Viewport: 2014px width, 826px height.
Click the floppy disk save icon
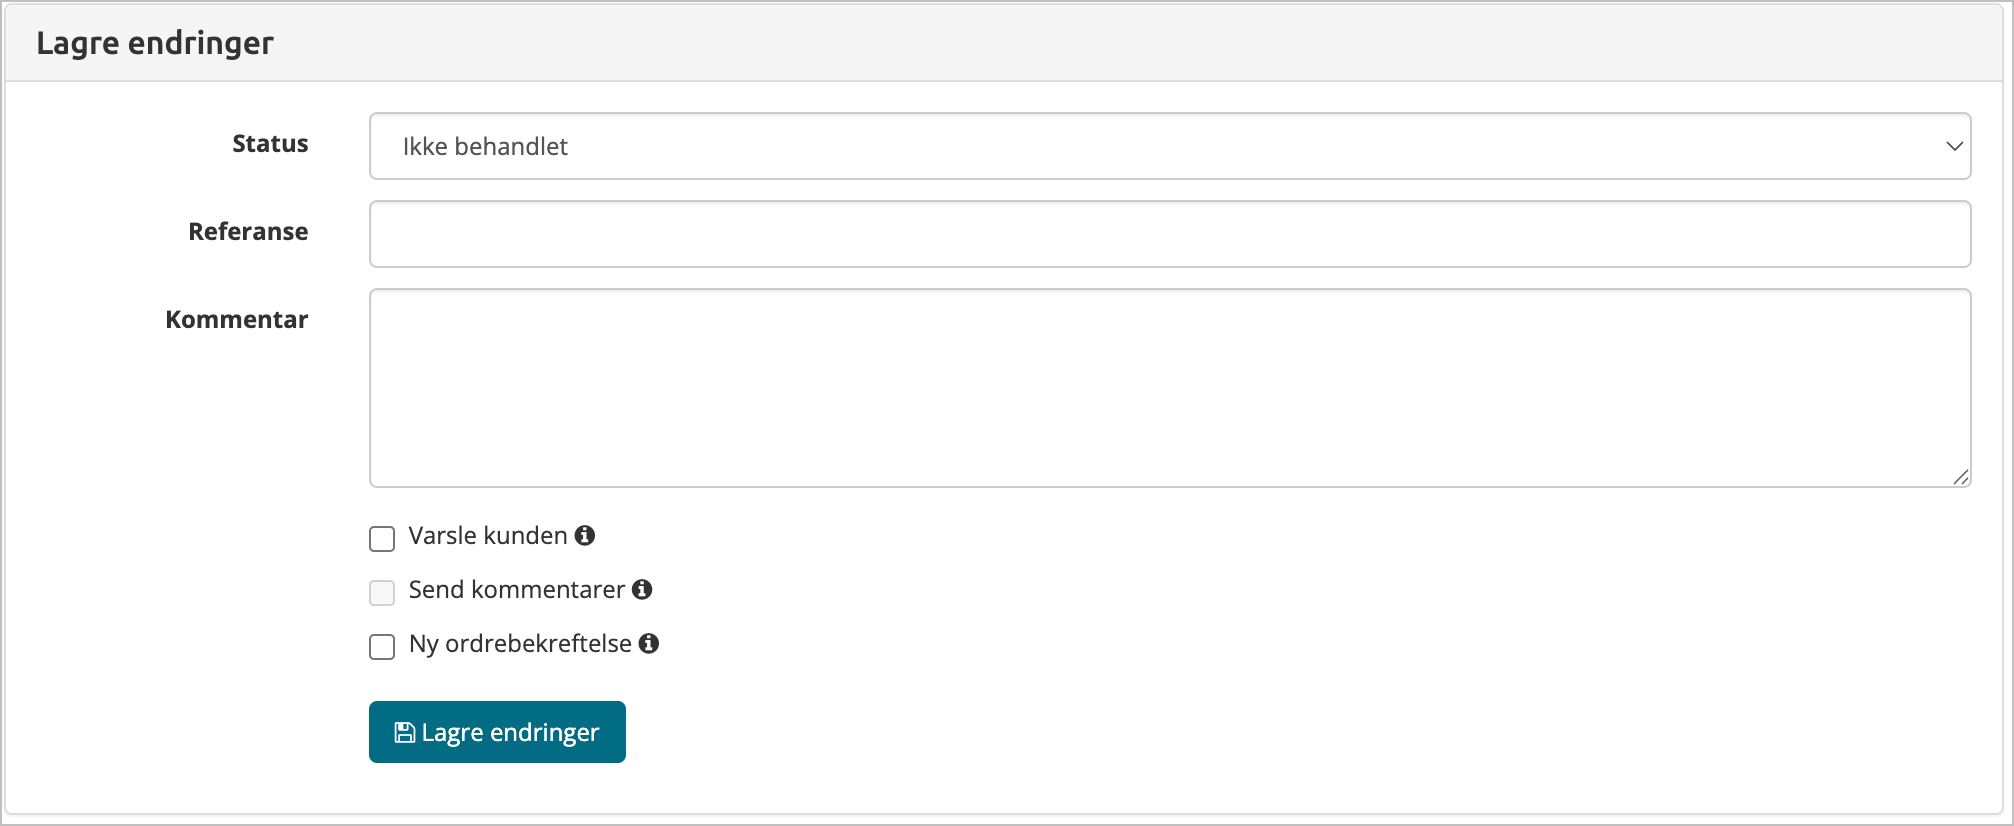point(404,733)
